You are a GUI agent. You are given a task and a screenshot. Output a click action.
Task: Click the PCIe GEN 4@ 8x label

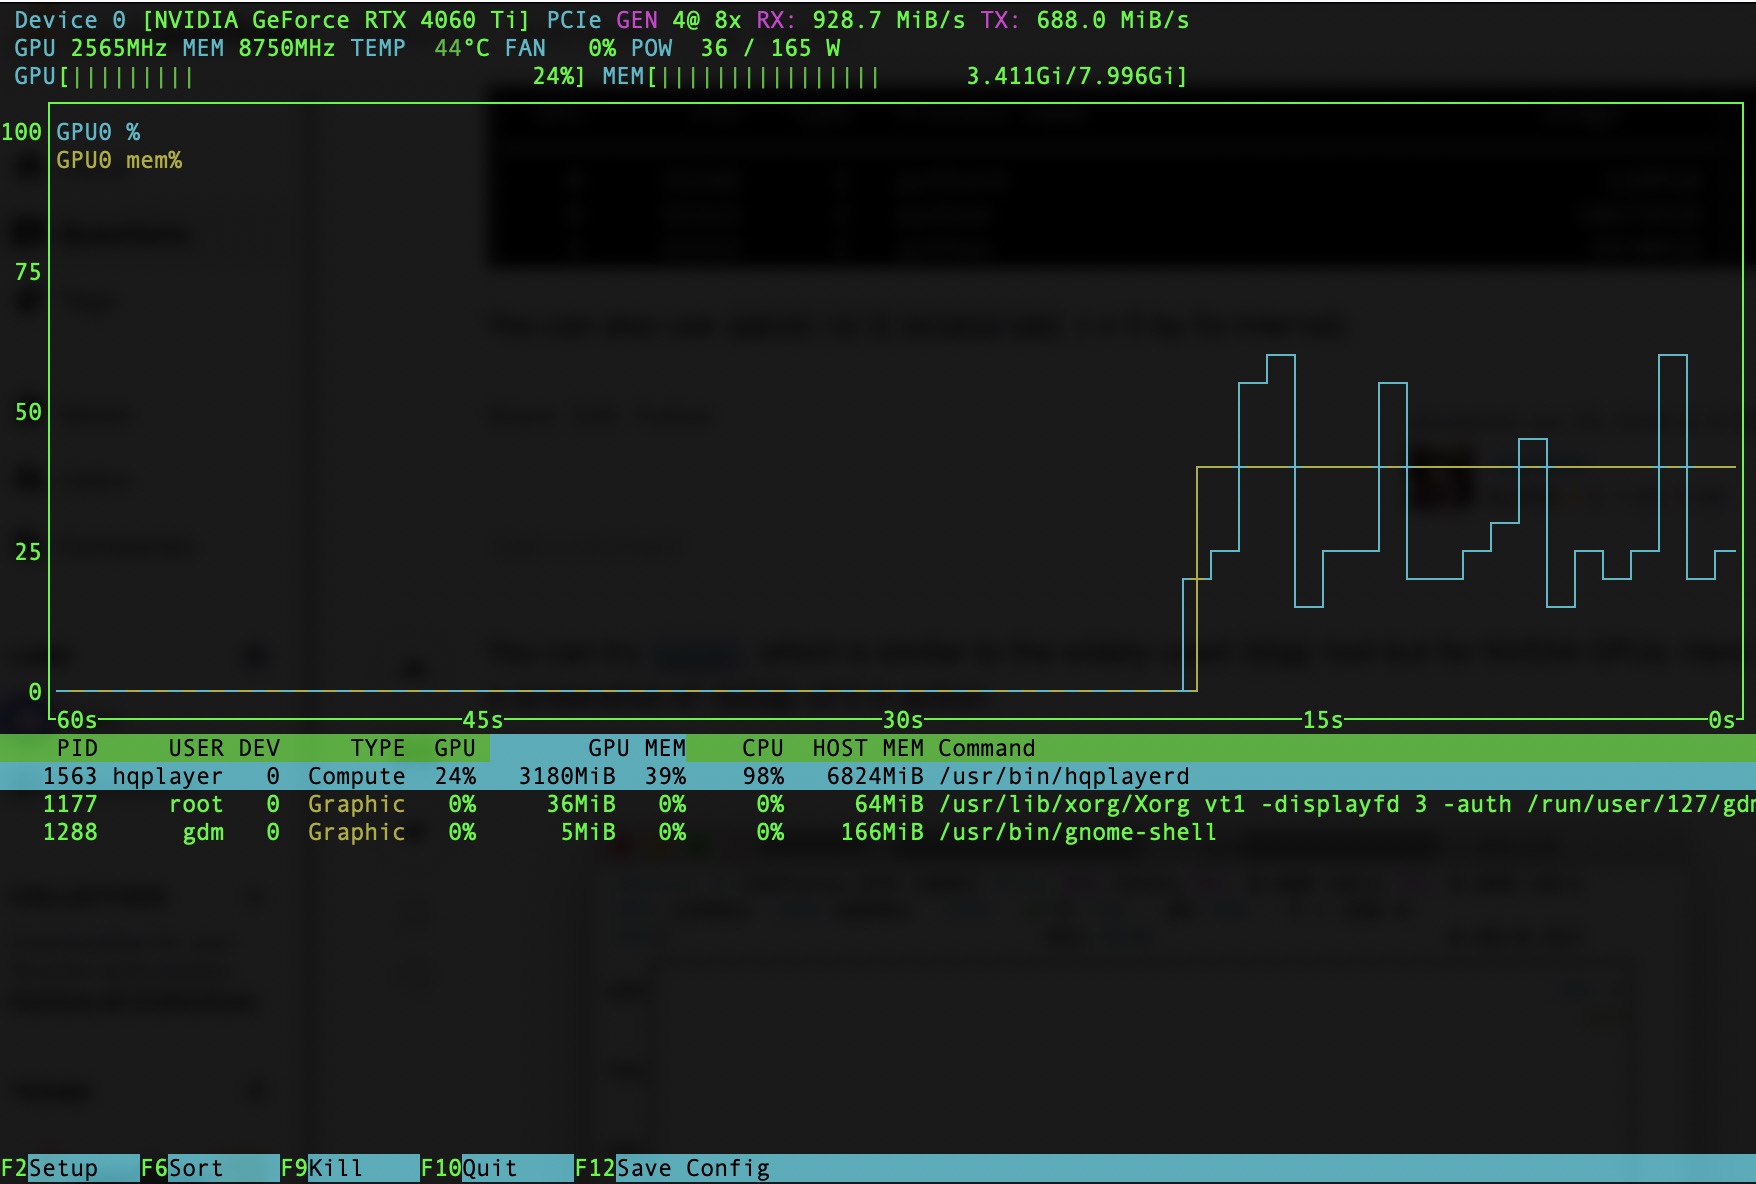[x=644, y=20]
